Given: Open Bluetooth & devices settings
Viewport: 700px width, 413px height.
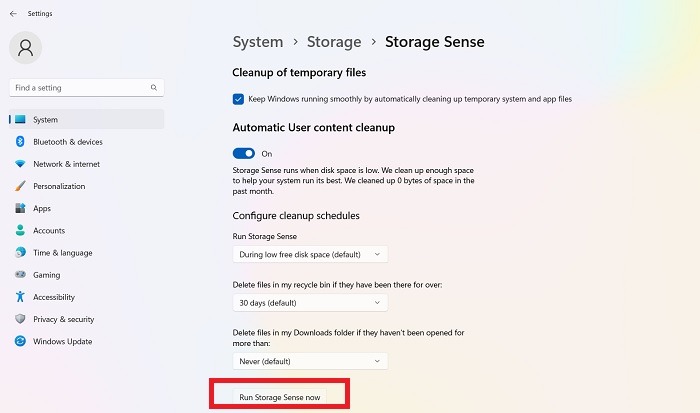Looking at the screenshot, I should click(x=87, y=142).
